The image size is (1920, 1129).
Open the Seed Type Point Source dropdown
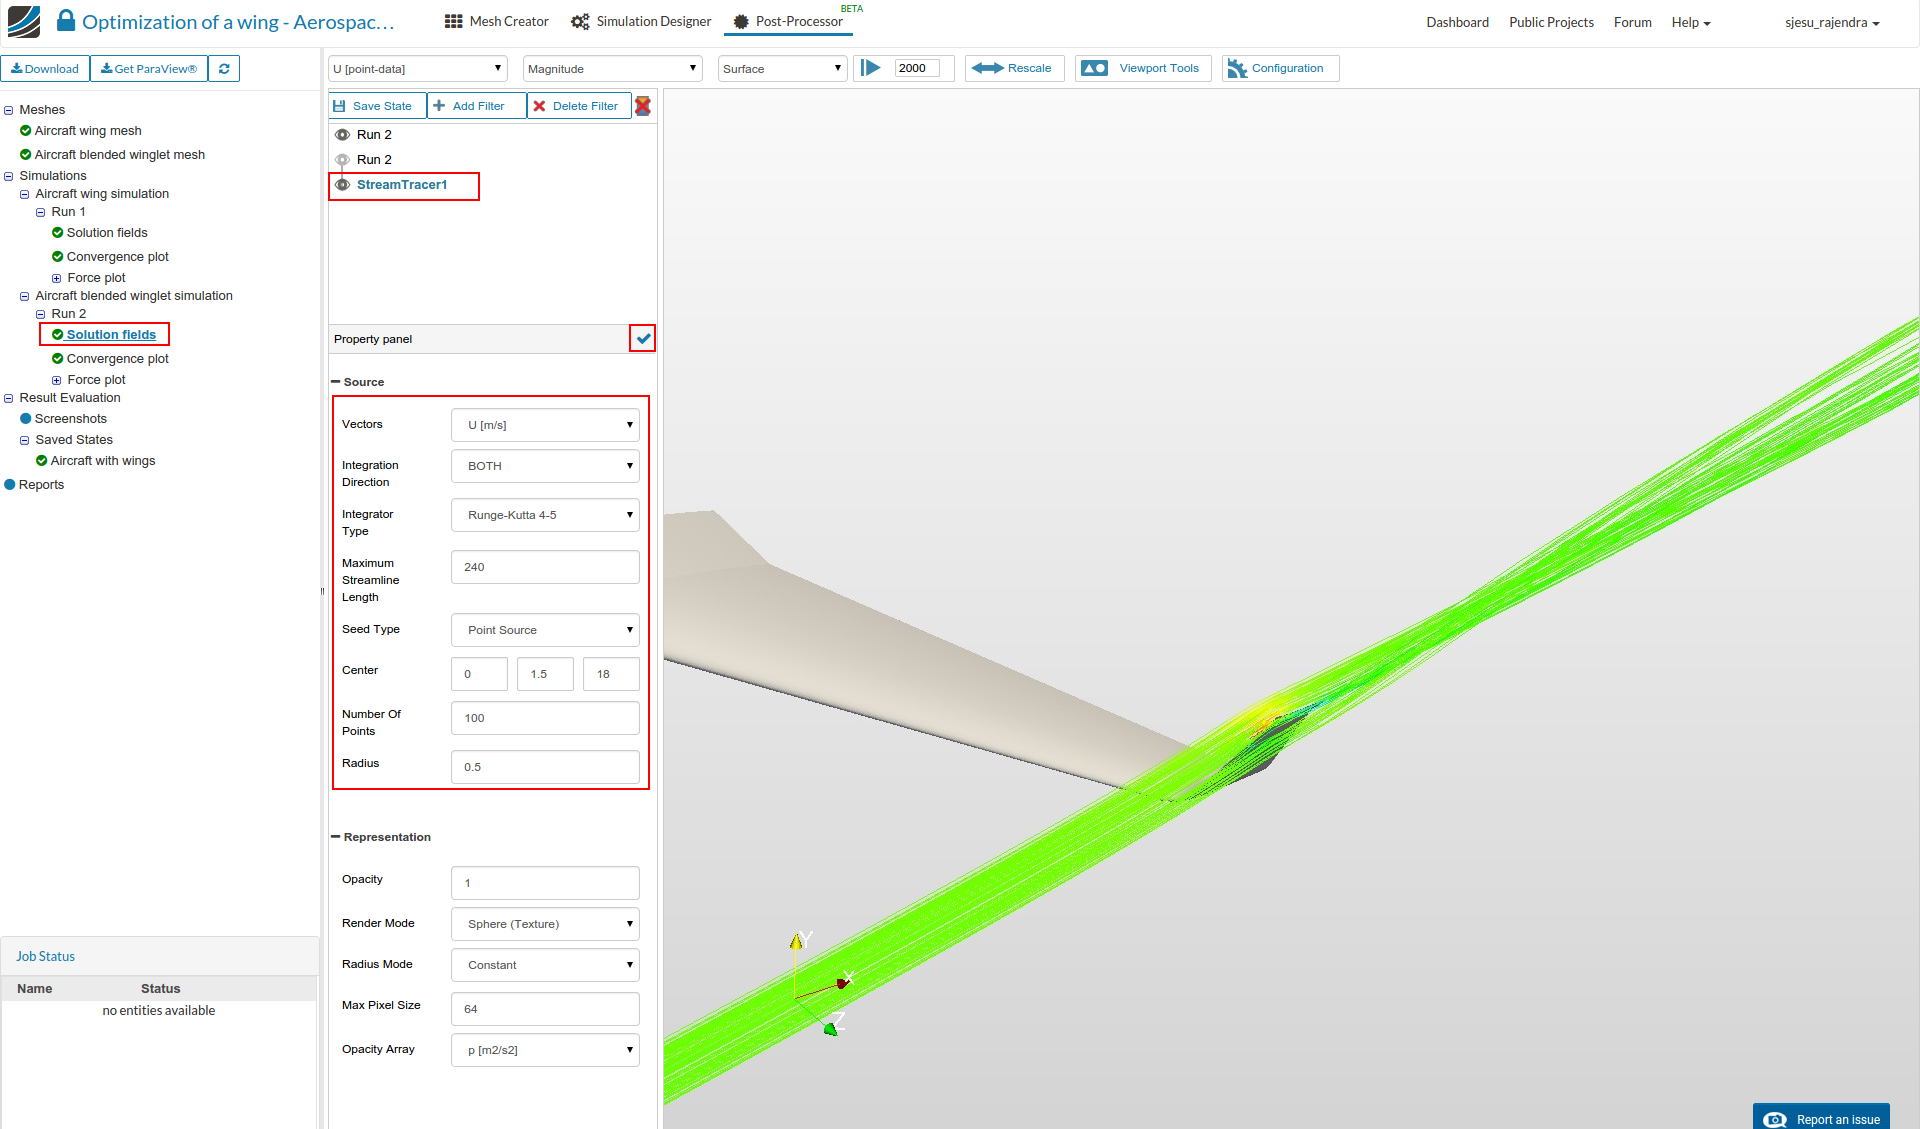[545, 630]
